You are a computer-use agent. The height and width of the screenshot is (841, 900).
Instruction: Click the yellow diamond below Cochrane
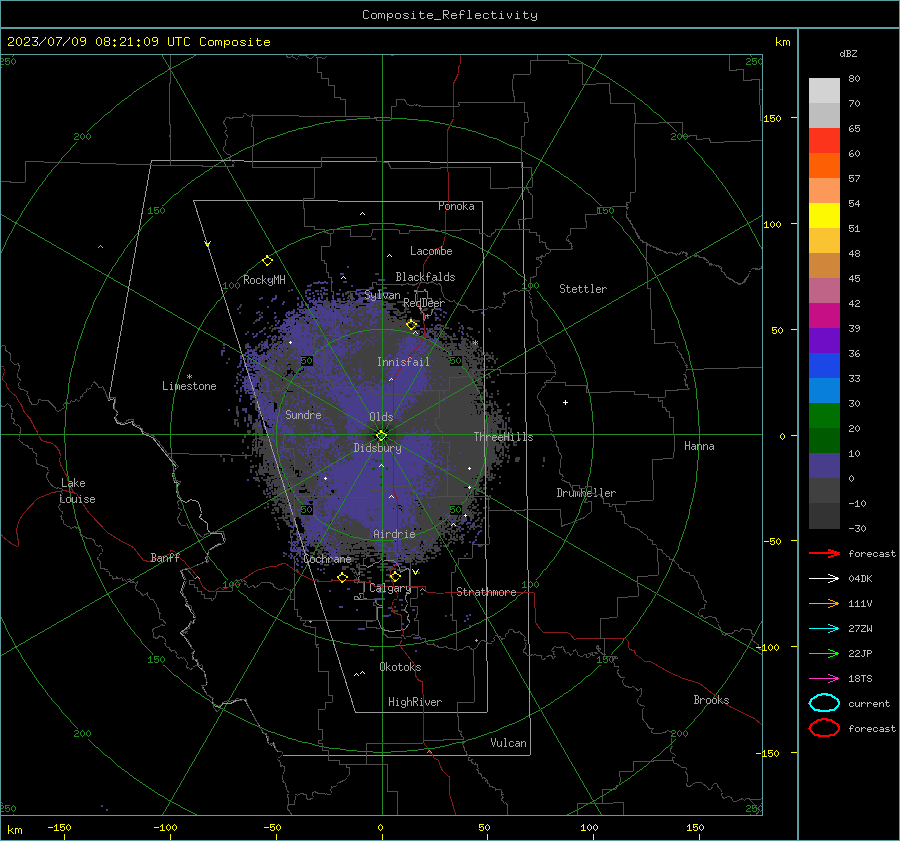pos(342,577)
